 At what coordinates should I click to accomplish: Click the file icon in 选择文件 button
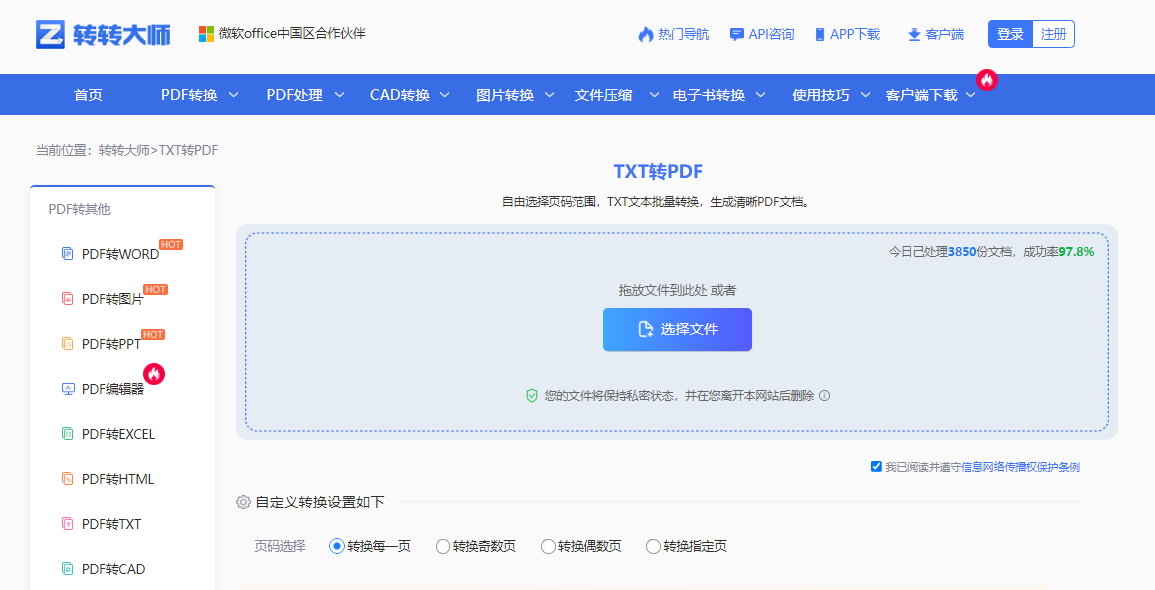[x=646, y=329]
